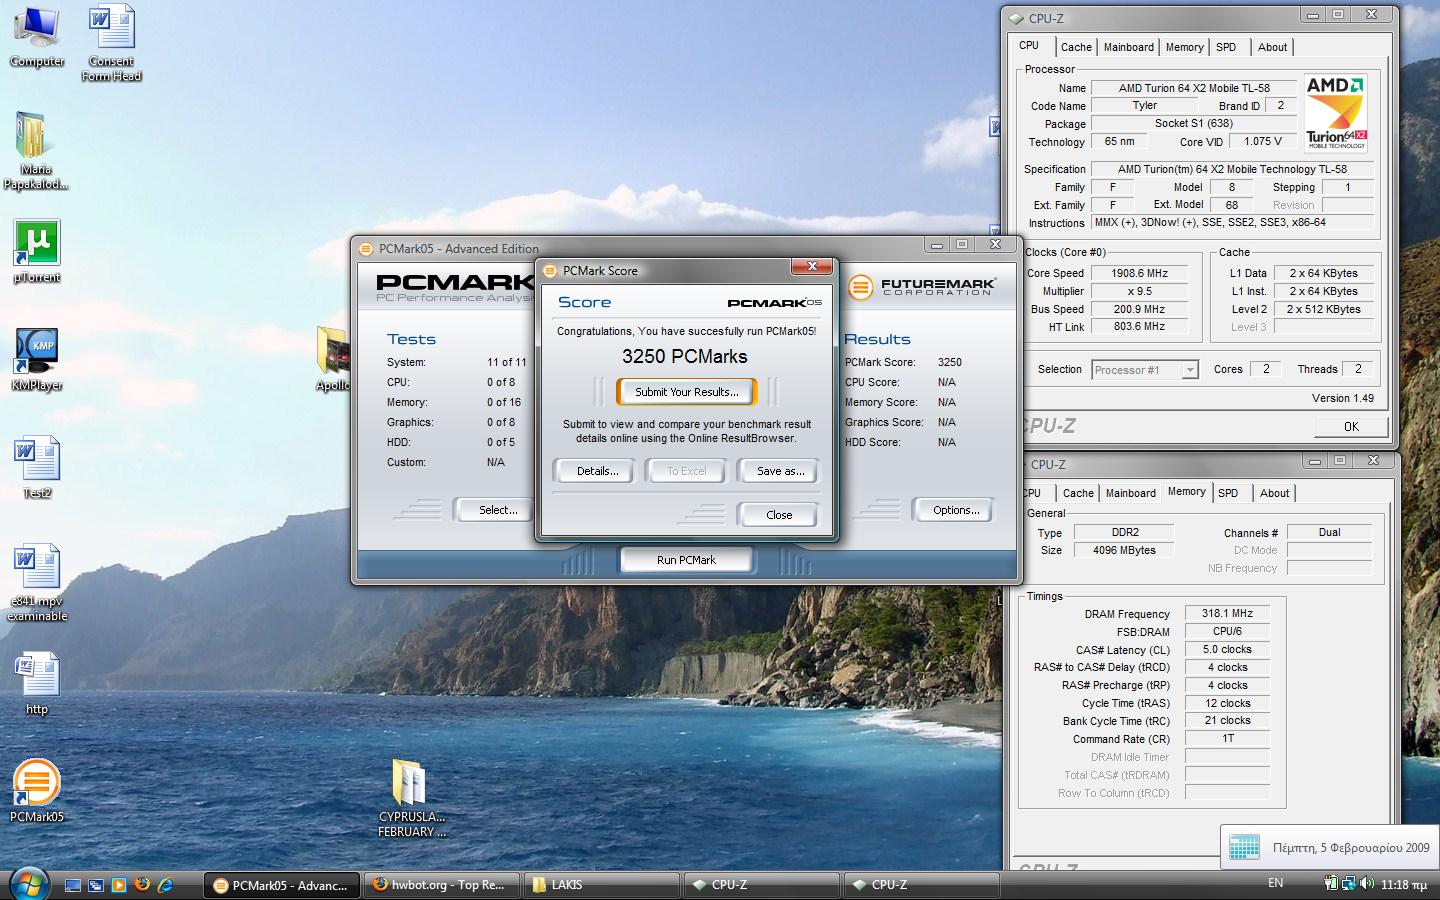
Task: Click the Switch Between Windows quick launch icon
Action: [x=96, y=885]
